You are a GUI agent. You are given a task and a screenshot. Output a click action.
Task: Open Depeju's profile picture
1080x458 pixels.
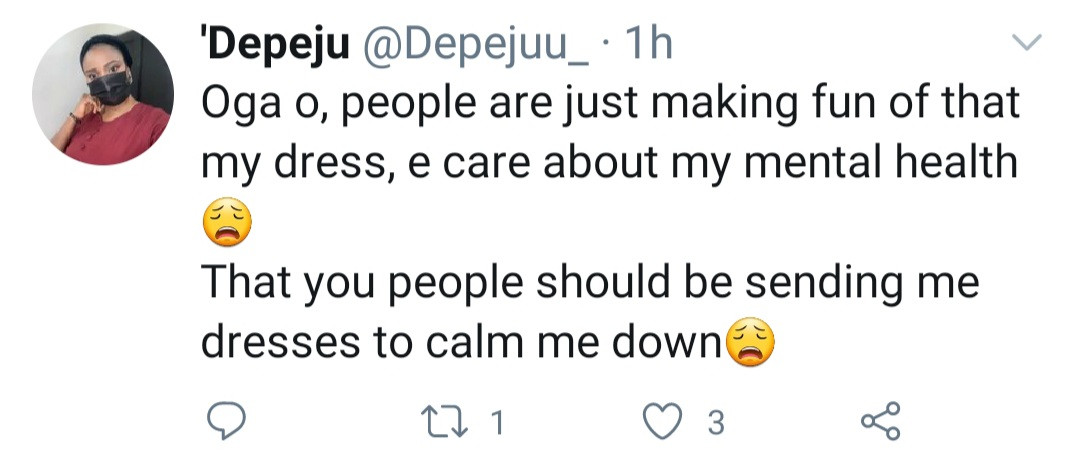point(102,95)
